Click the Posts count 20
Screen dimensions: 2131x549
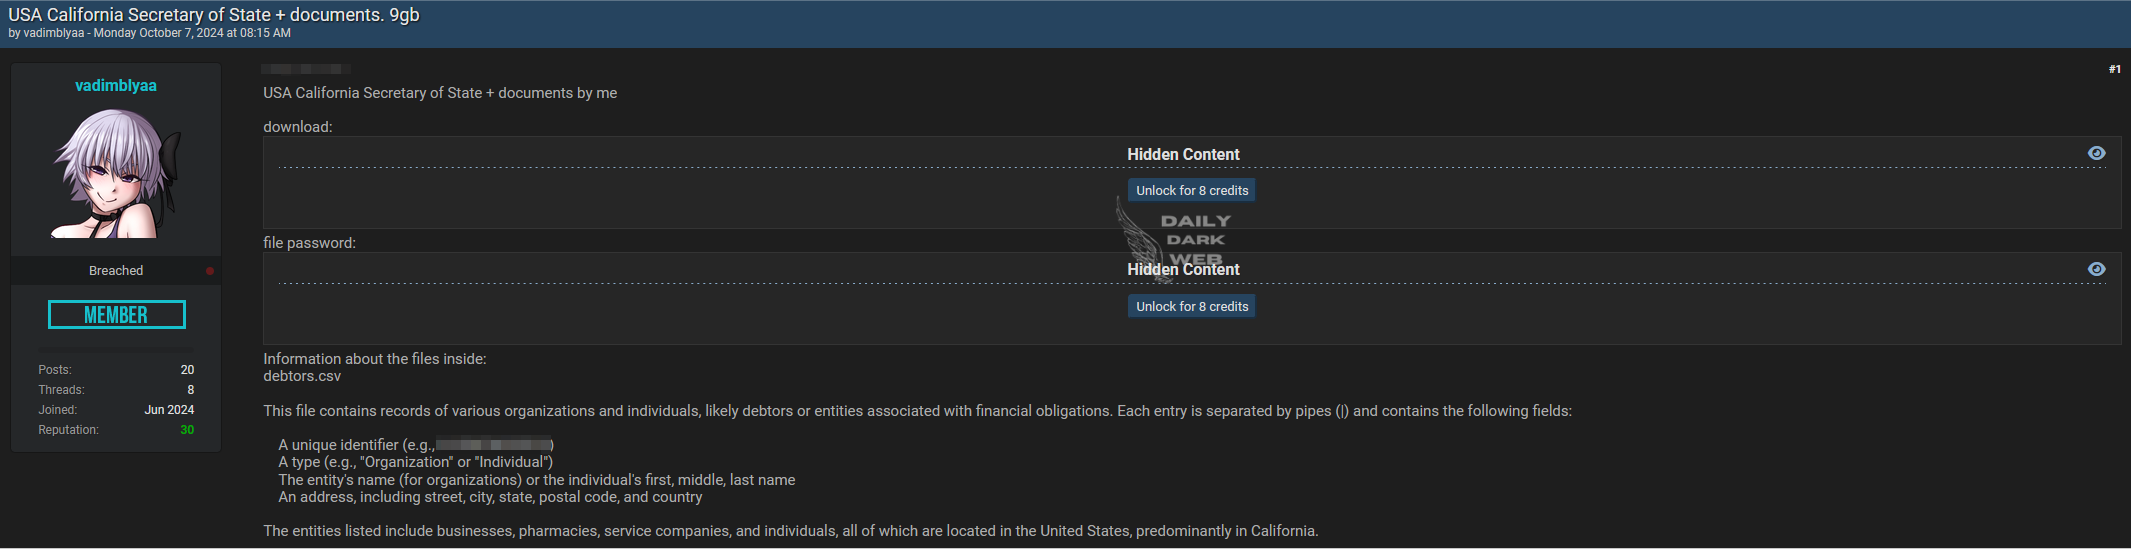click(187, 370)
